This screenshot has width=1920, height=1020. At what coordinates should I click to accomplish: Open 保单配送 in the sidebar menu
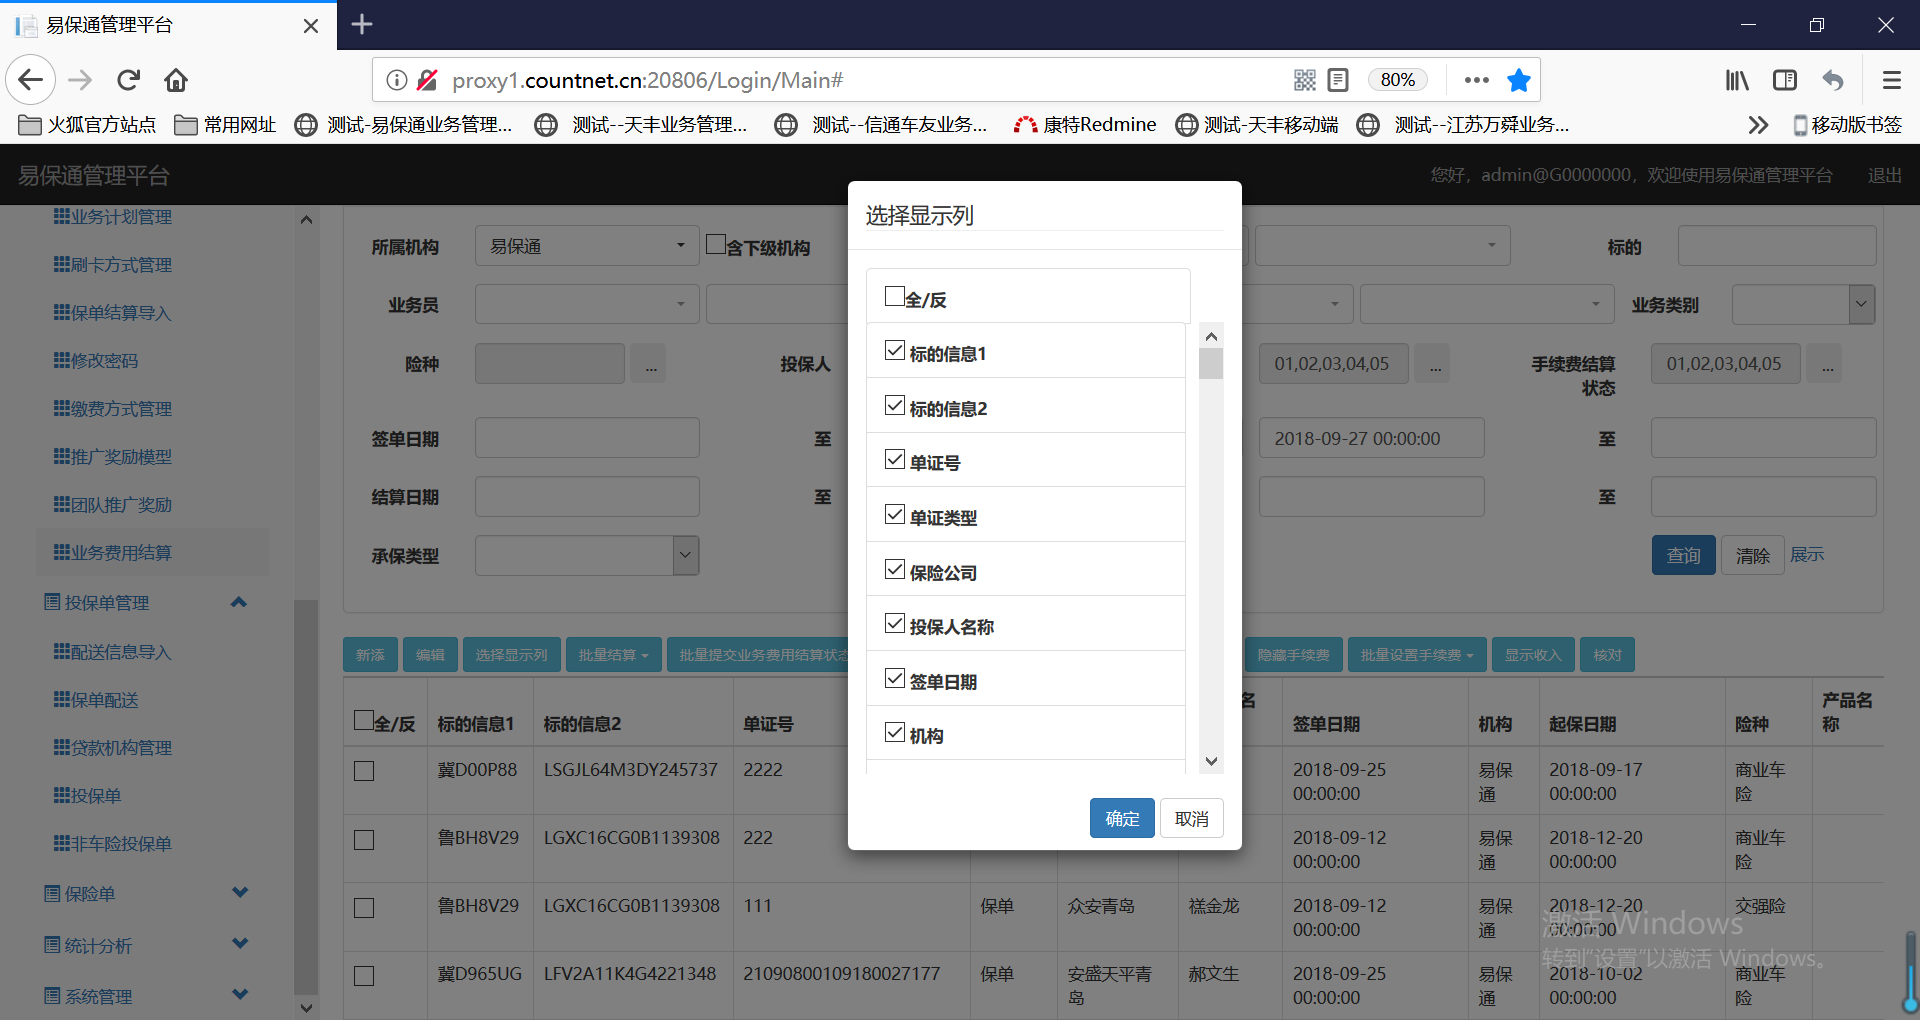tap(104, 700)
